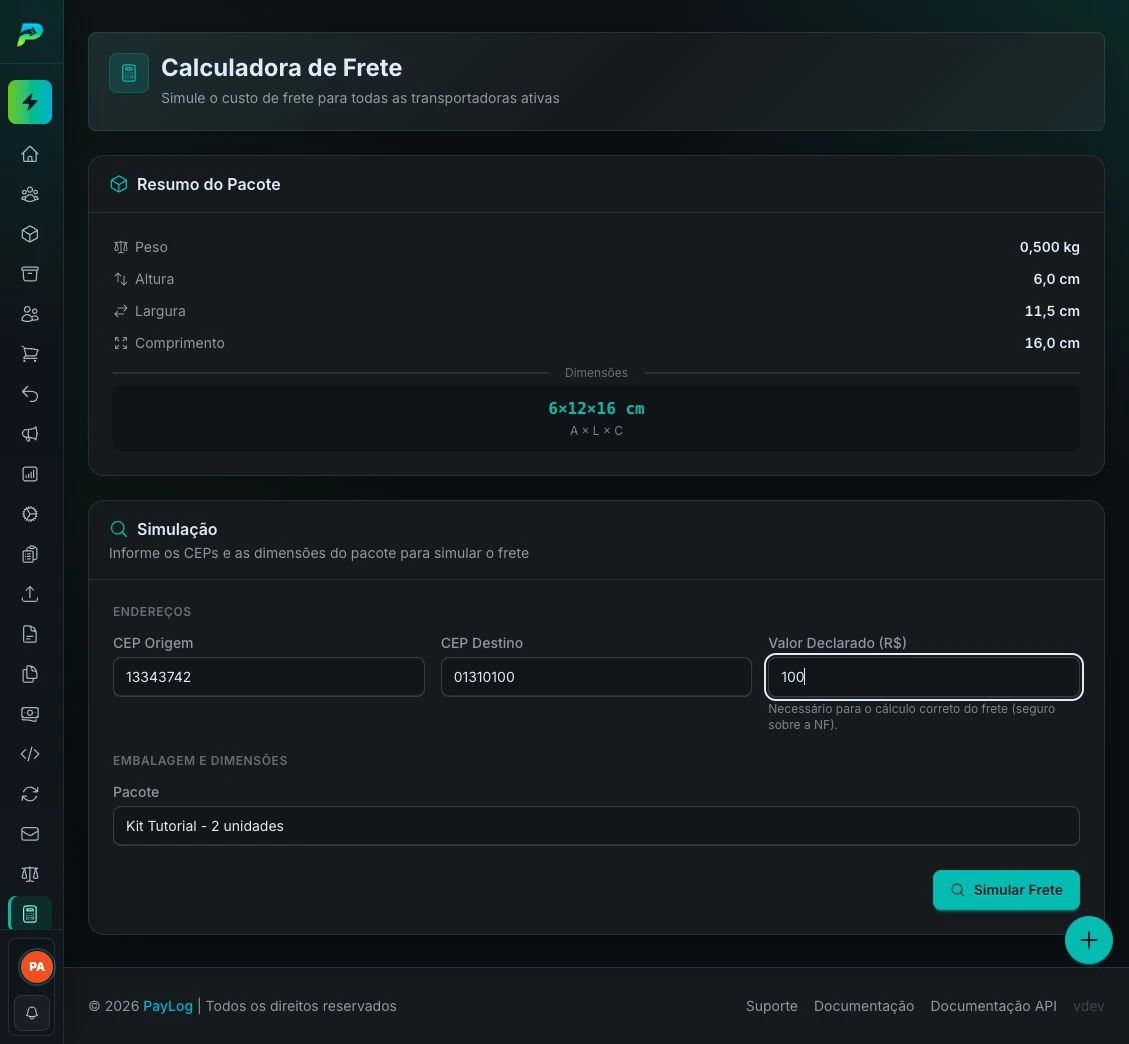Open the return arrow sidebar icon
Screen dimensions: 1129x1044
[x=30, y=394]
